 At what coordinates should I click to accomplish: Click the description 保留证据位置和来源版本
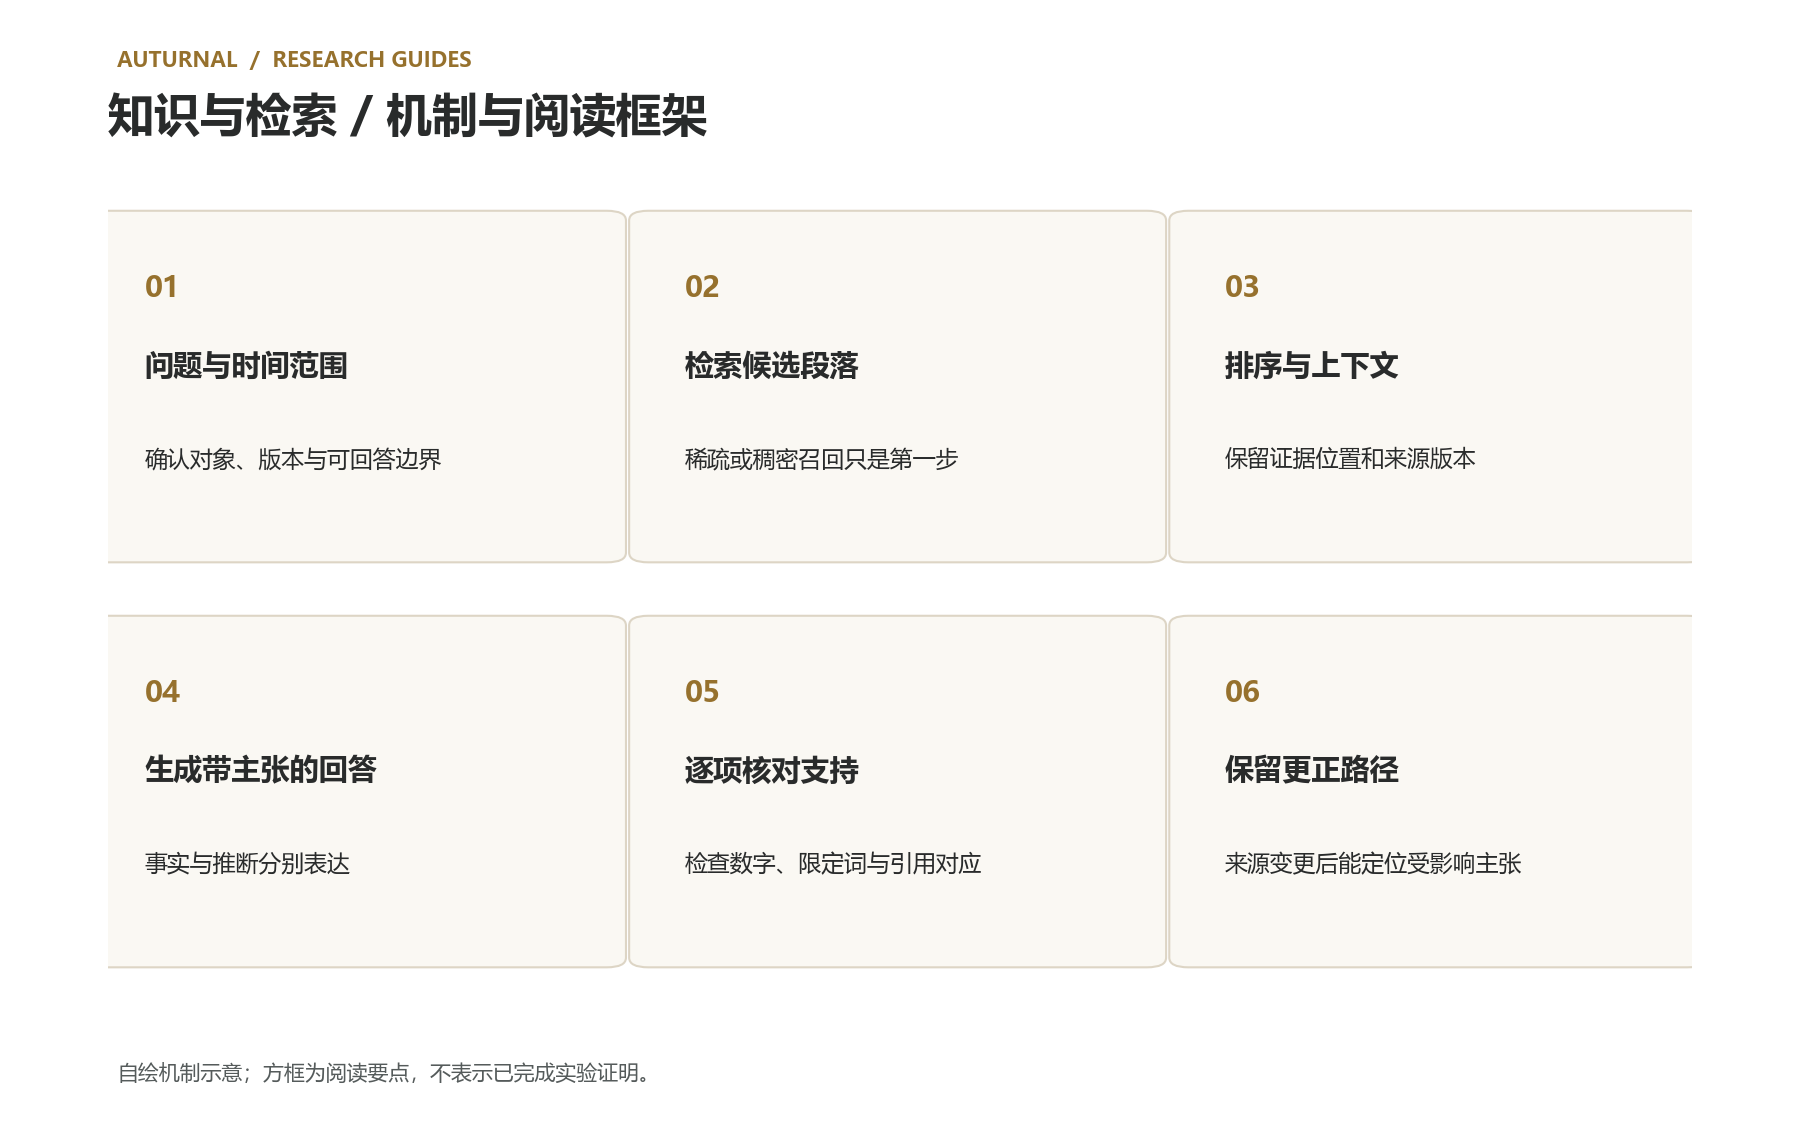coord(1350,459)
